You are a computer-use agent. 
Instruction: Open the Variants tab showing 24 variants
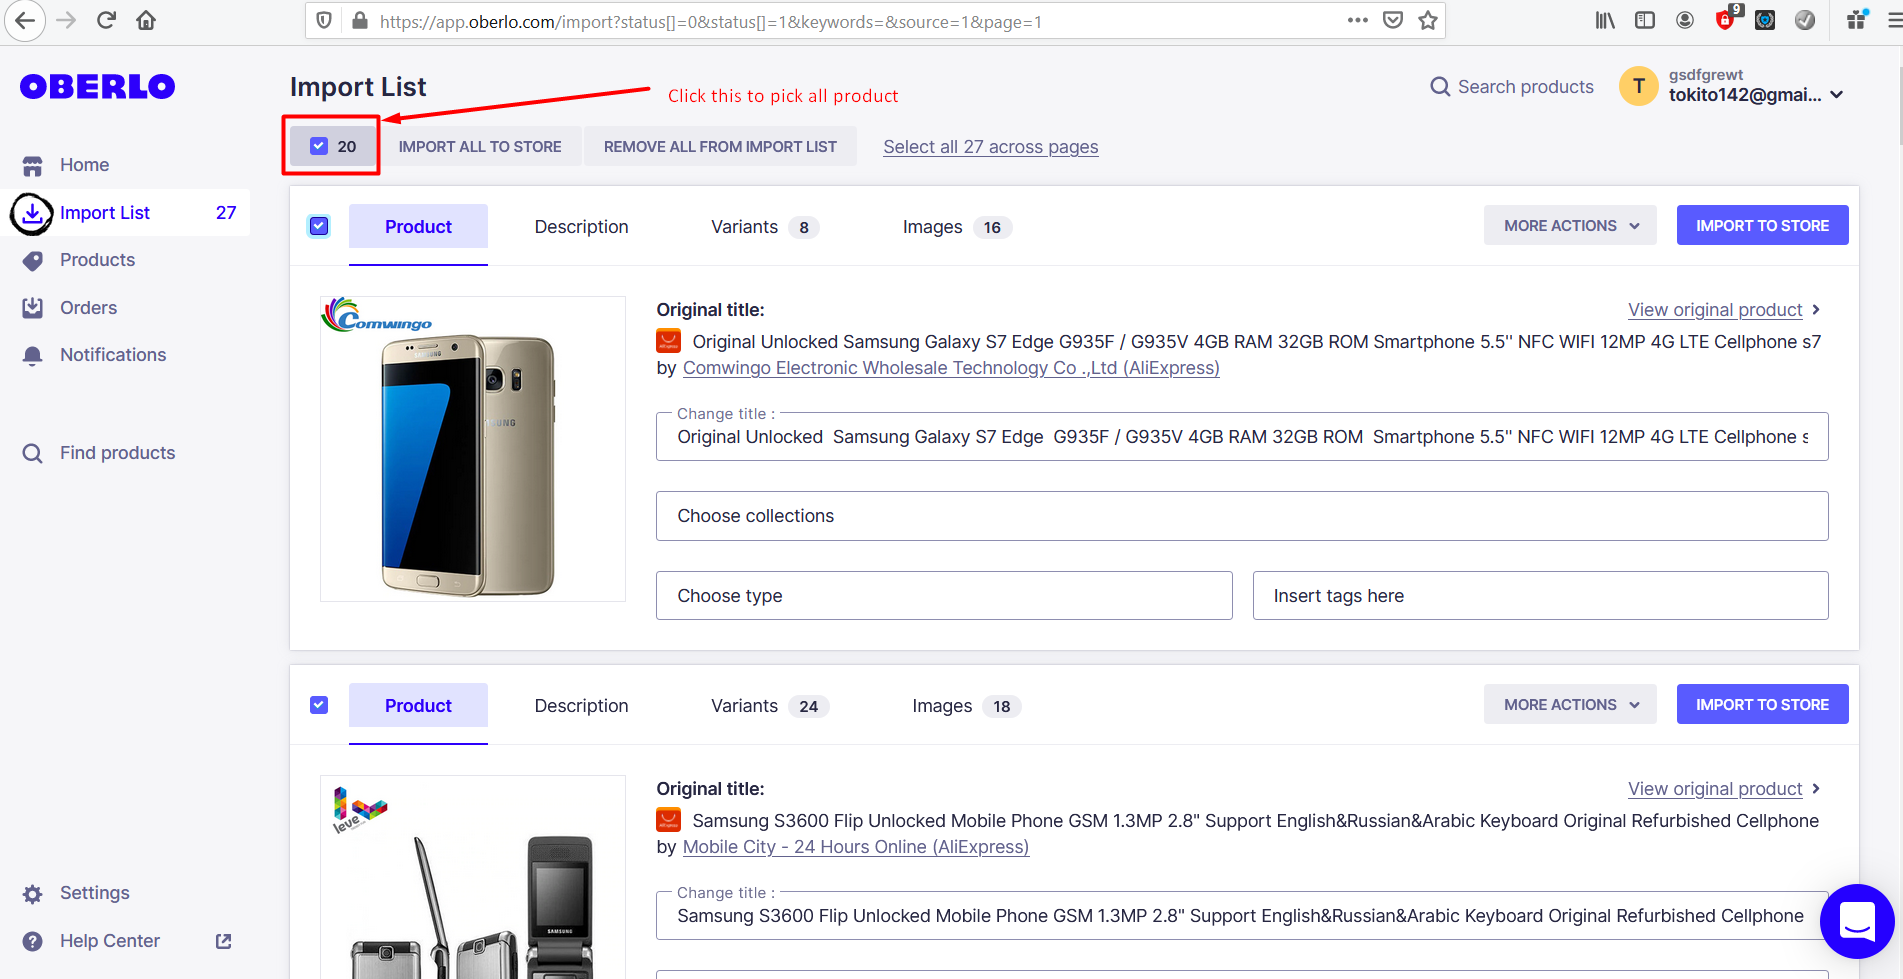[x=770, y=706]
